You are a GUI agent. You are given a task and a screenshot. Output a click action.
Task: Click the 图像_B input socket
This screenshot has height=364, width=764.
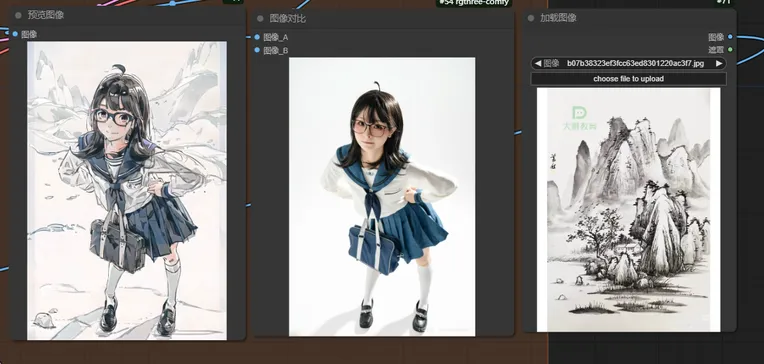pyautogui.click(x=257, y=50)
